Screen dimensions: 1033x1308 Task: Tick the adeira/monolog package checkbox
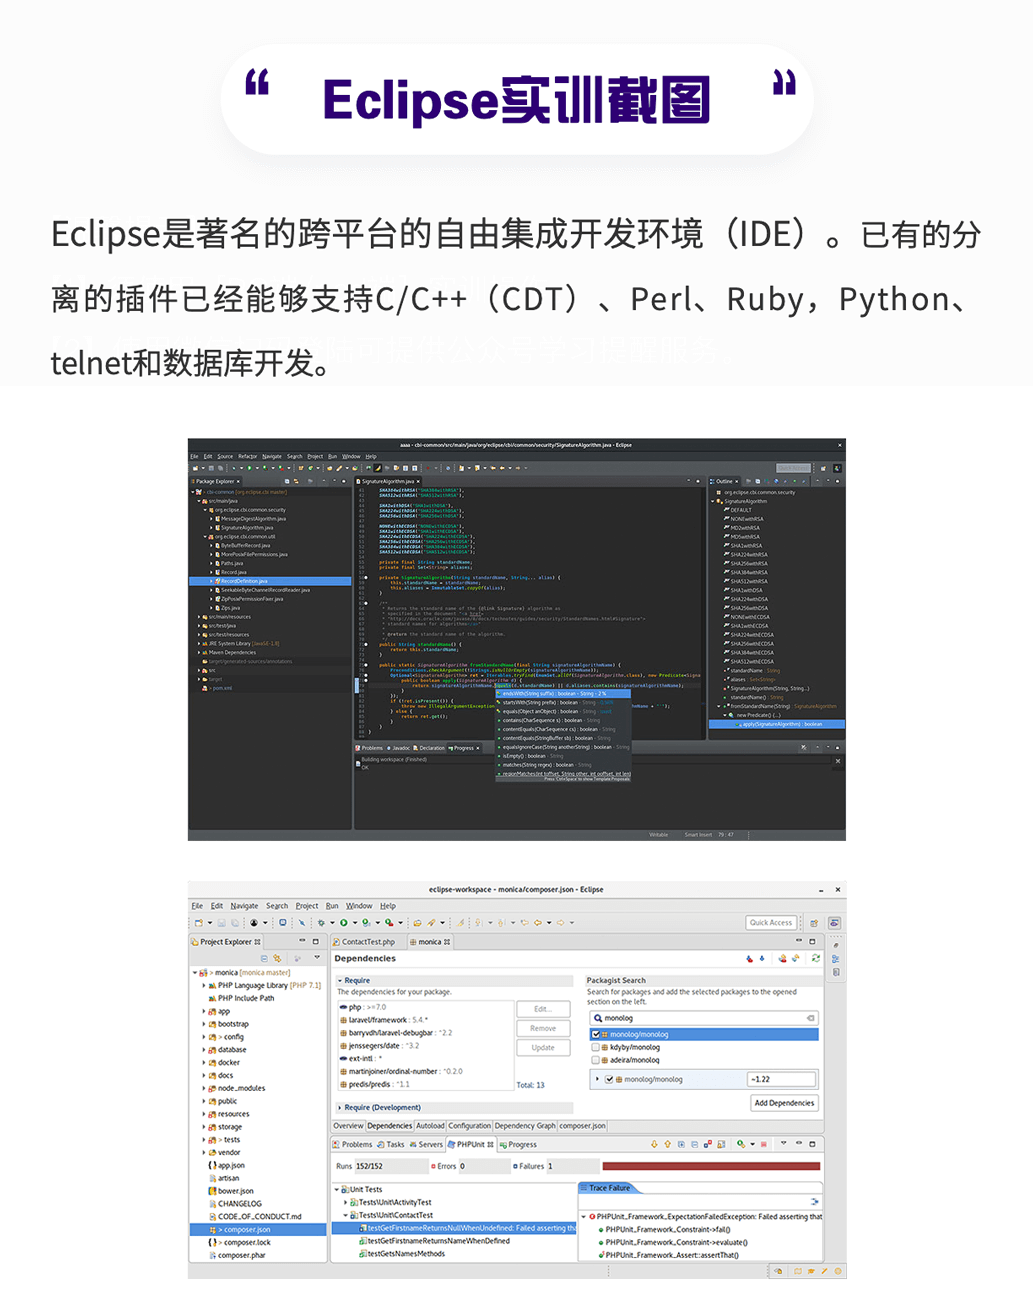[x=596, y=1060]
